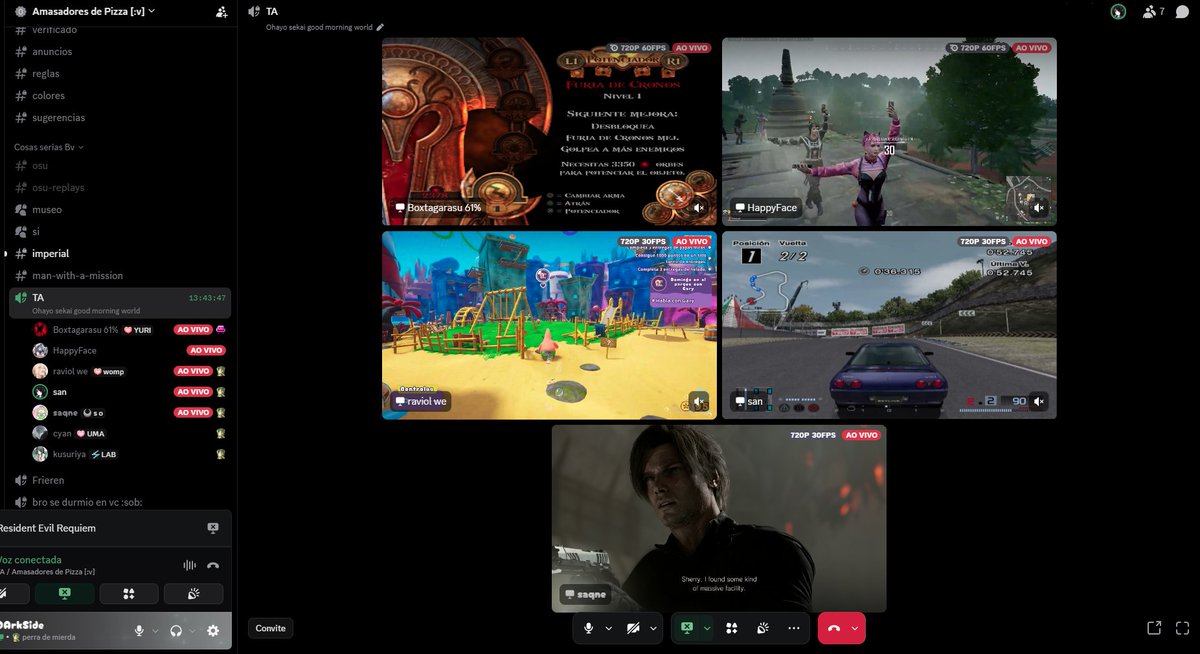Click the pencil icon to edit channel status

coord(380,28)
